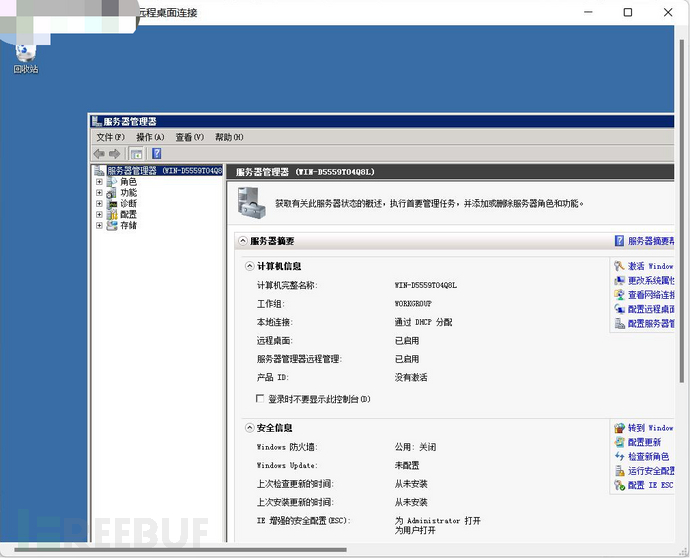Click the show/hide console tree toolbar icon
This screenshot has height=558, width=690.
[136, 154]
